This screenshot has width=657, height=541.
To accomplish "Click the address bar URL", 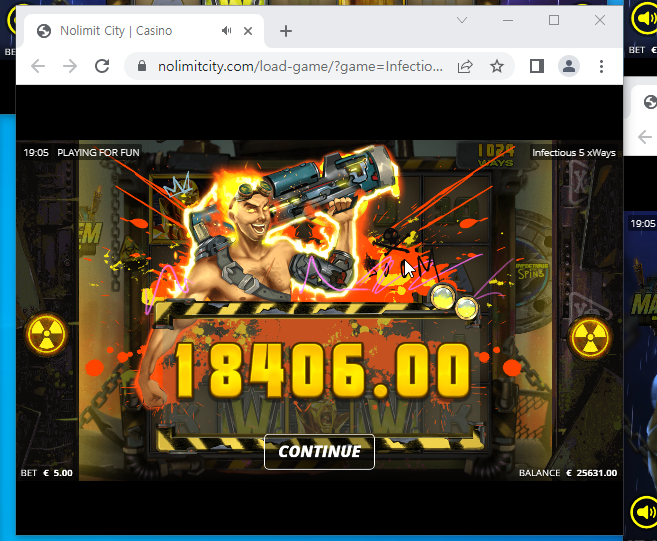I will [300, 66].
